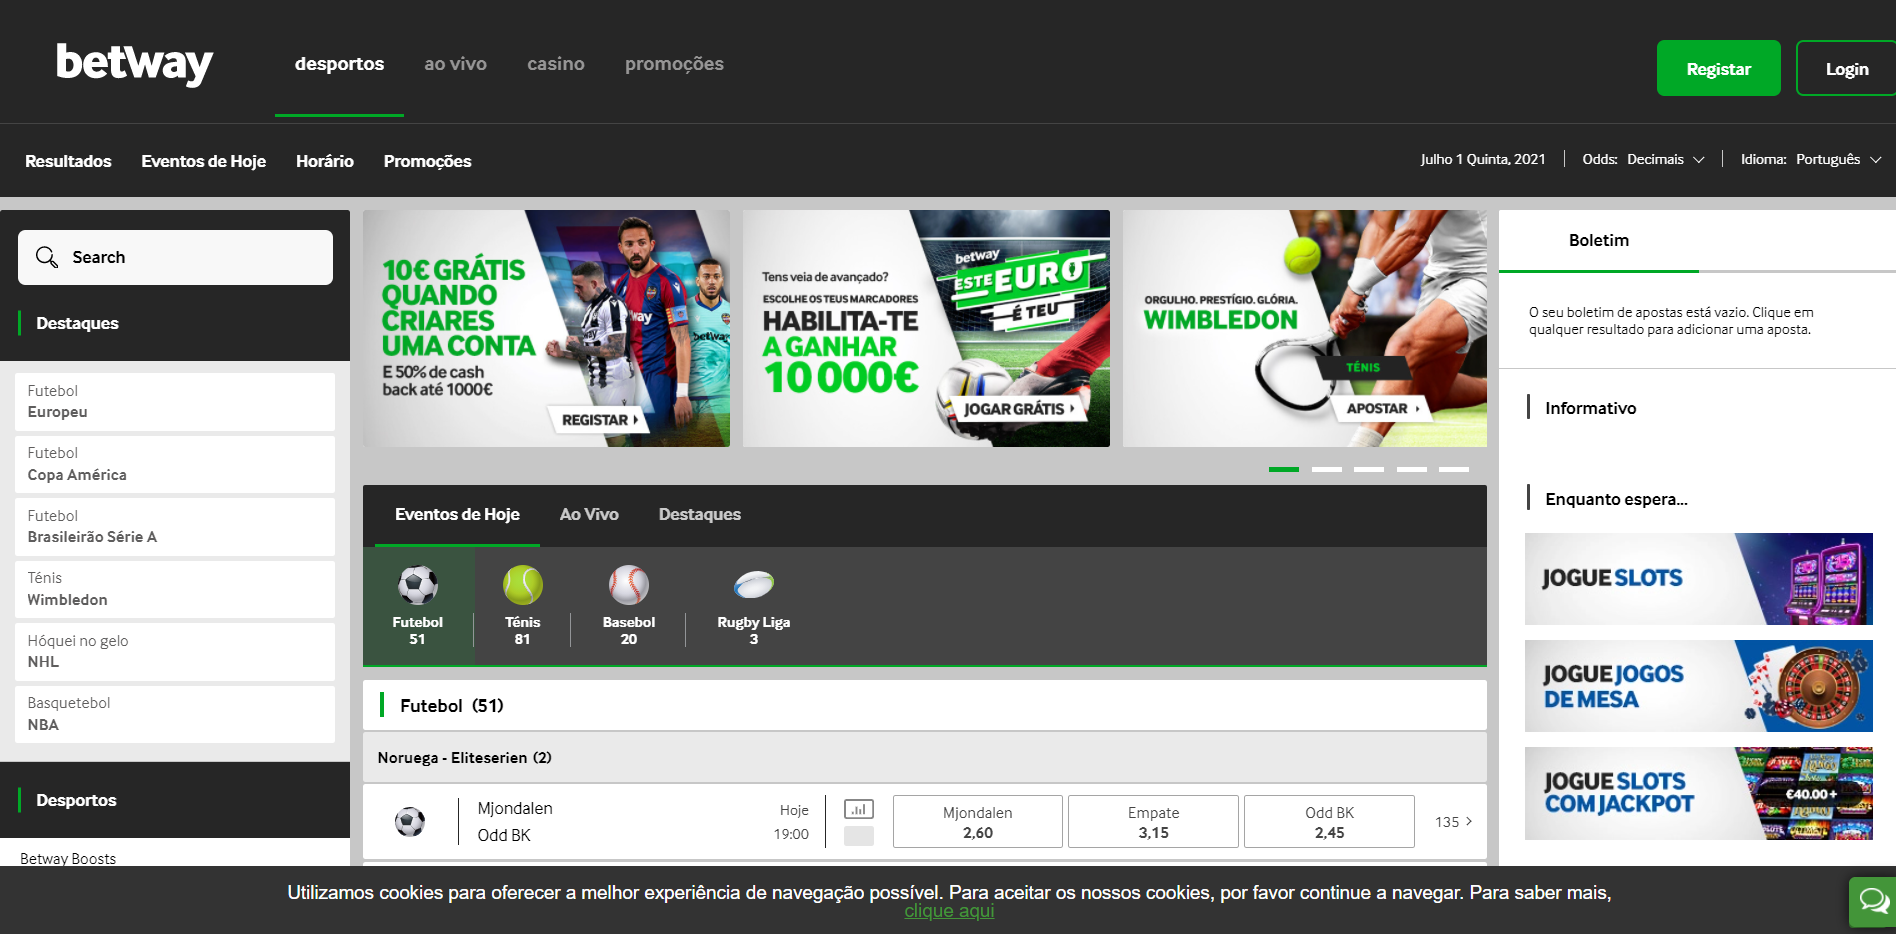The height and width of the screenshot is (934, 1896).
Task: Open Promoções in the sub-navigation
Action: point(427,161)
